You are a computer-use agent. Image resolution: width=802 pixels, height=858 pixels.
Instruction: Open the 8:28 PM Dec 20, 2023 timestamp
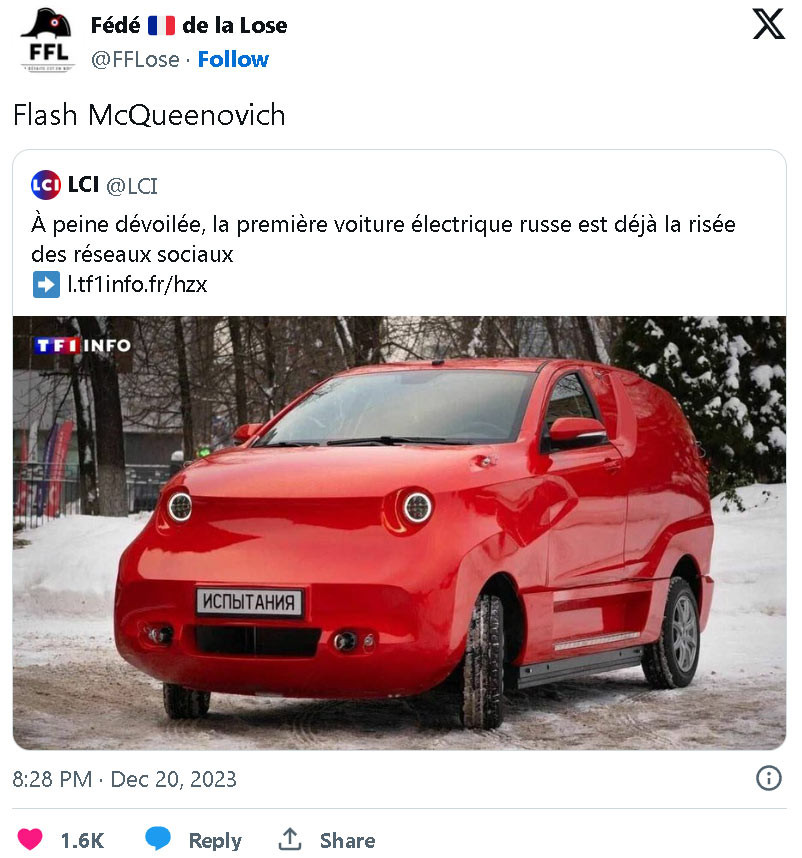[x=125, y=779]
